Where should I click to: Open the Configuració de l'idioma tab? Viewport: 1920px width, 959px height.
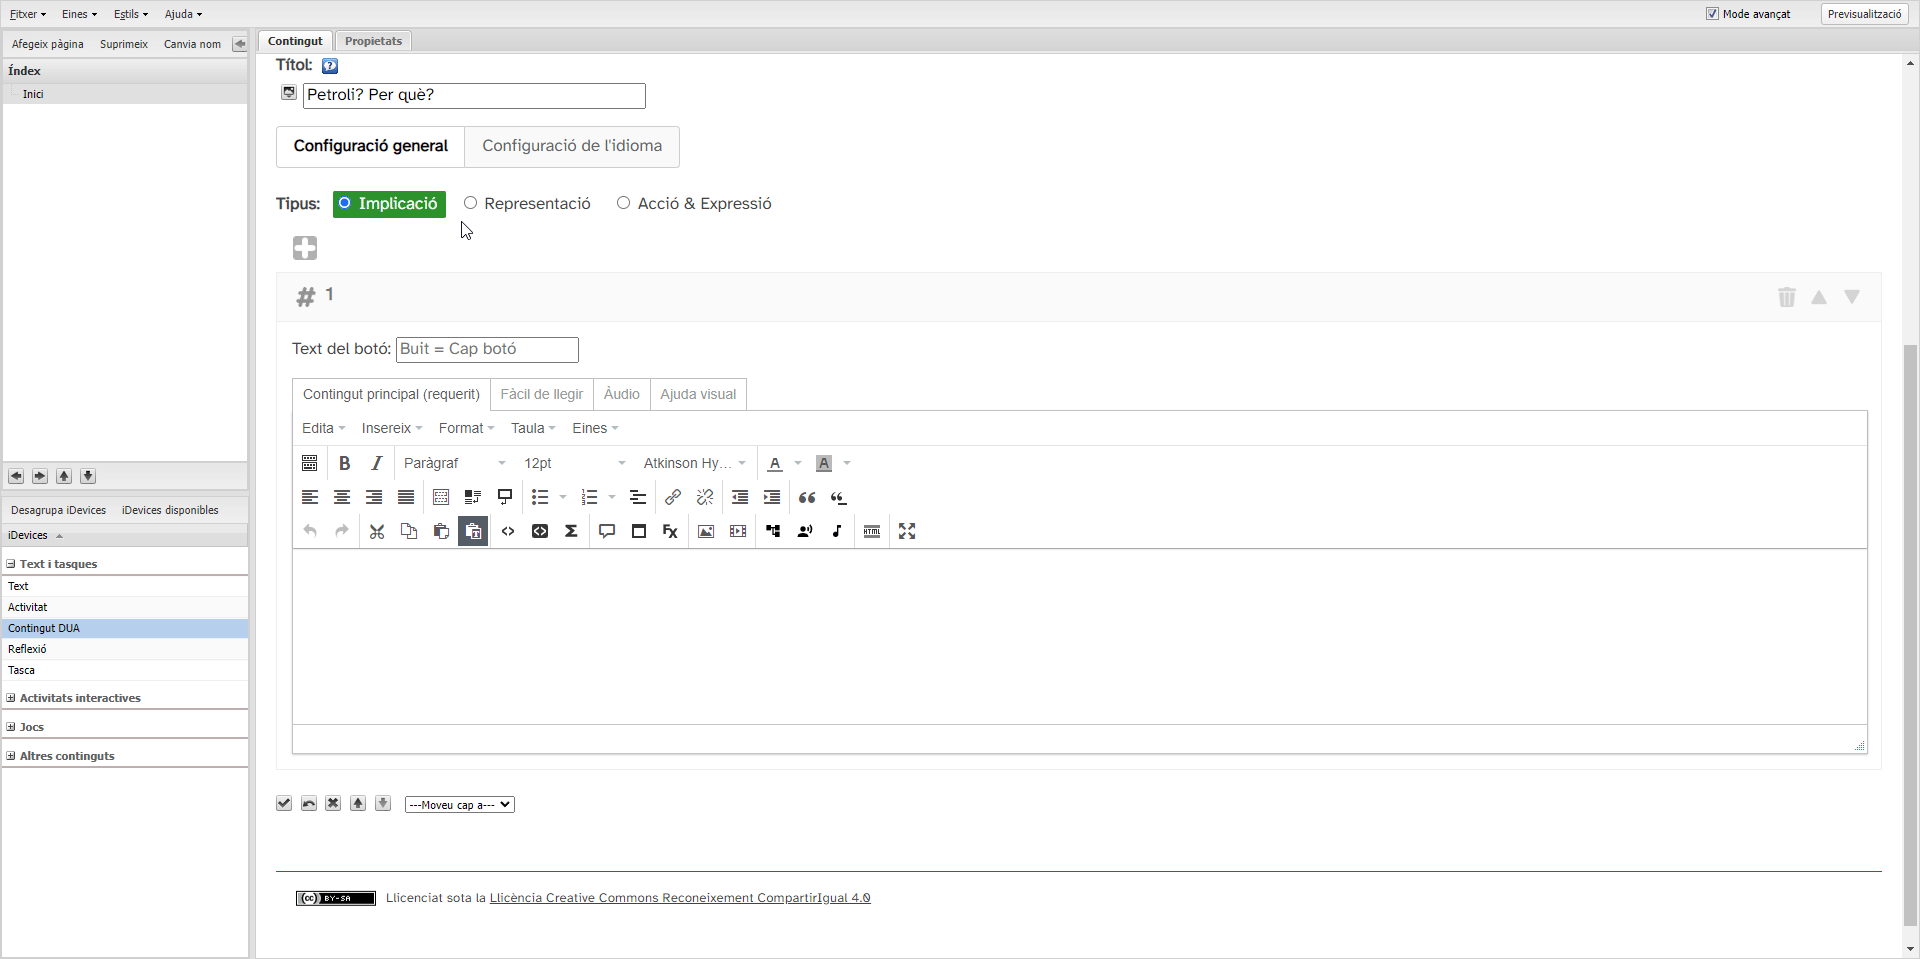pyautogui.click(x=572, y=146)
